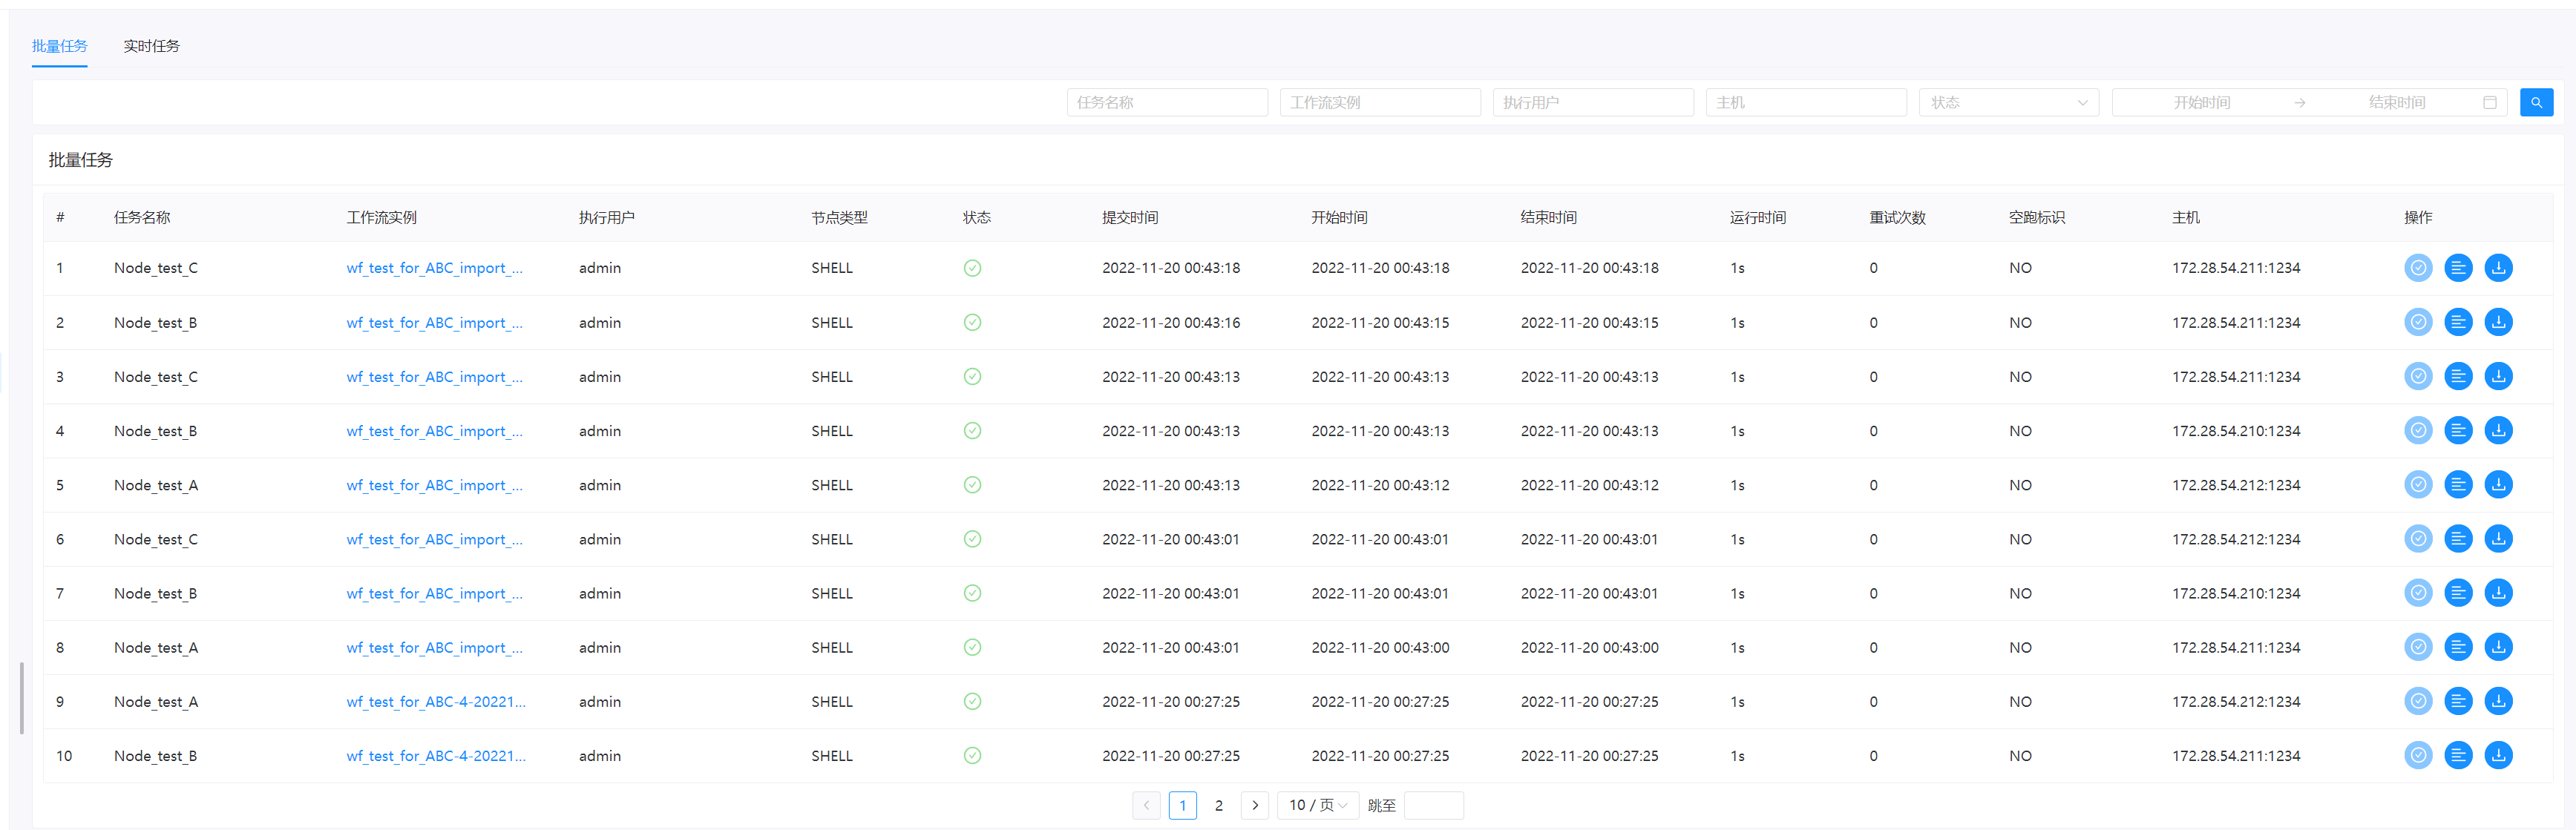The image size is (2576, 830).
Task: Go to page 2 in pagination
Action: coord(1218,805)
